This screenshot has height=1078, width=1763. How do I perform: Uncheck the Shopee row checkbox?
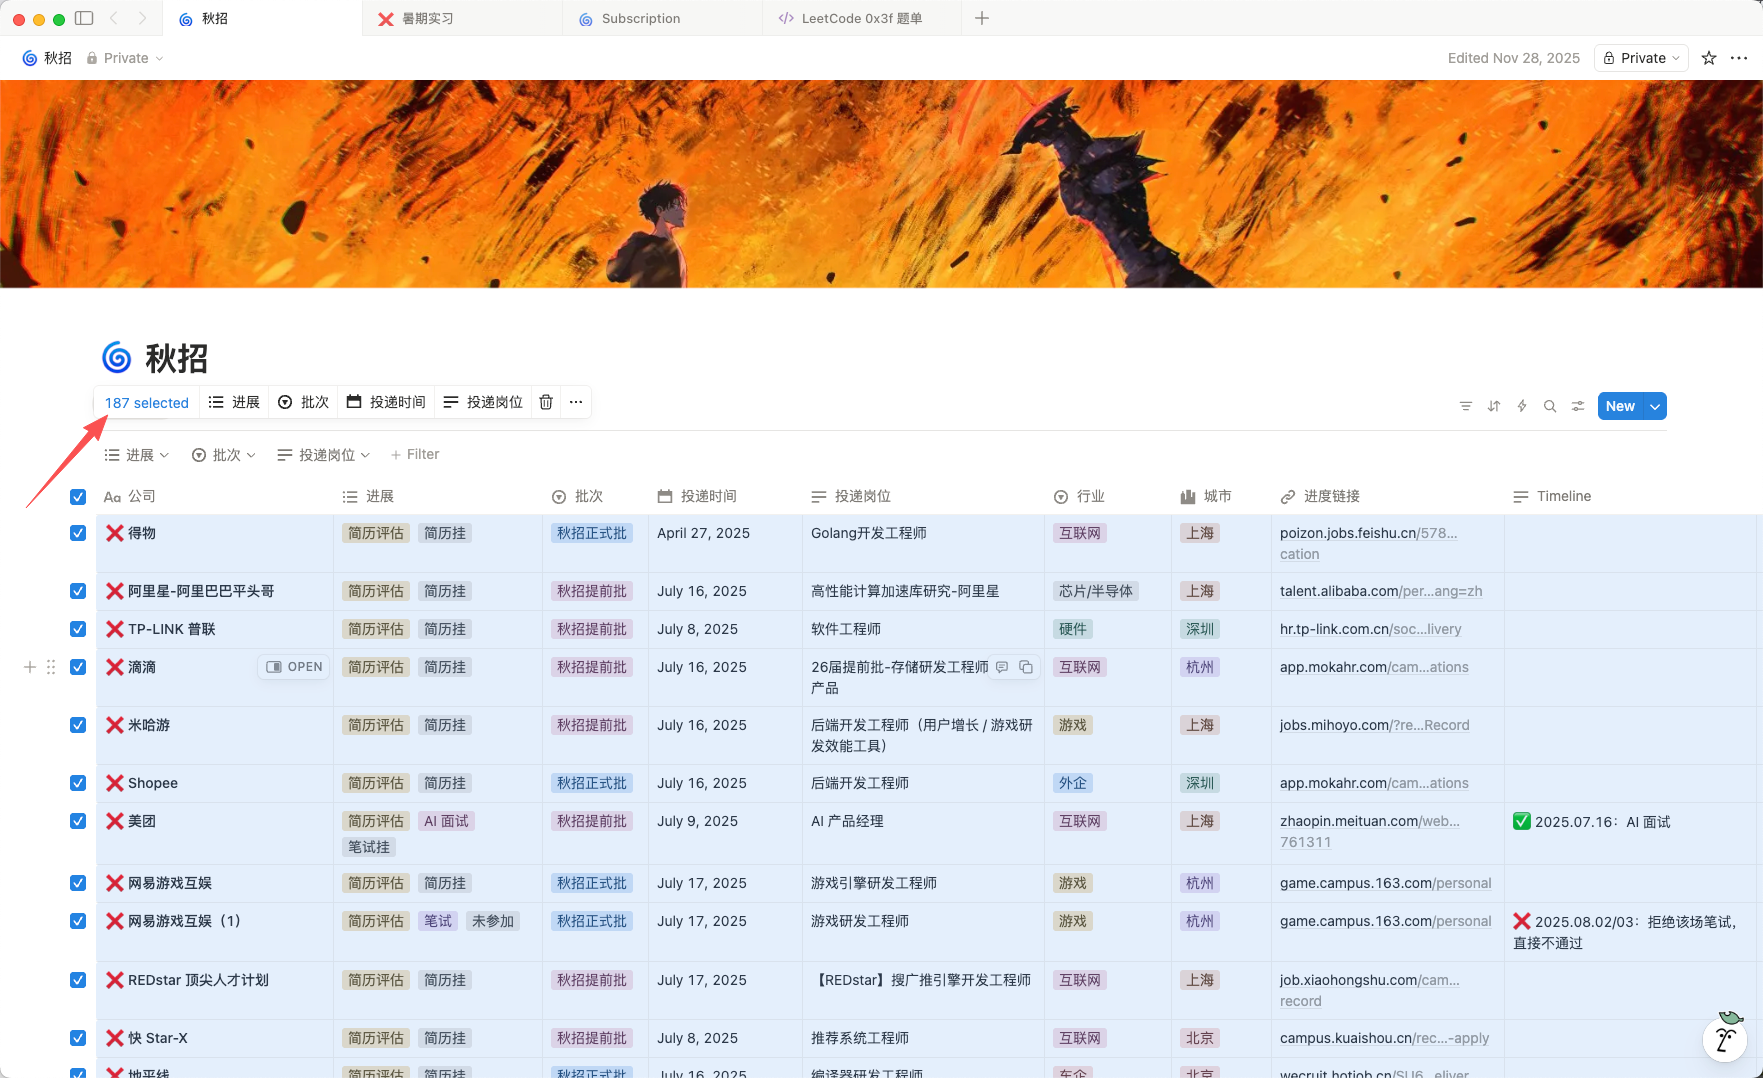(x=78, y=783)
